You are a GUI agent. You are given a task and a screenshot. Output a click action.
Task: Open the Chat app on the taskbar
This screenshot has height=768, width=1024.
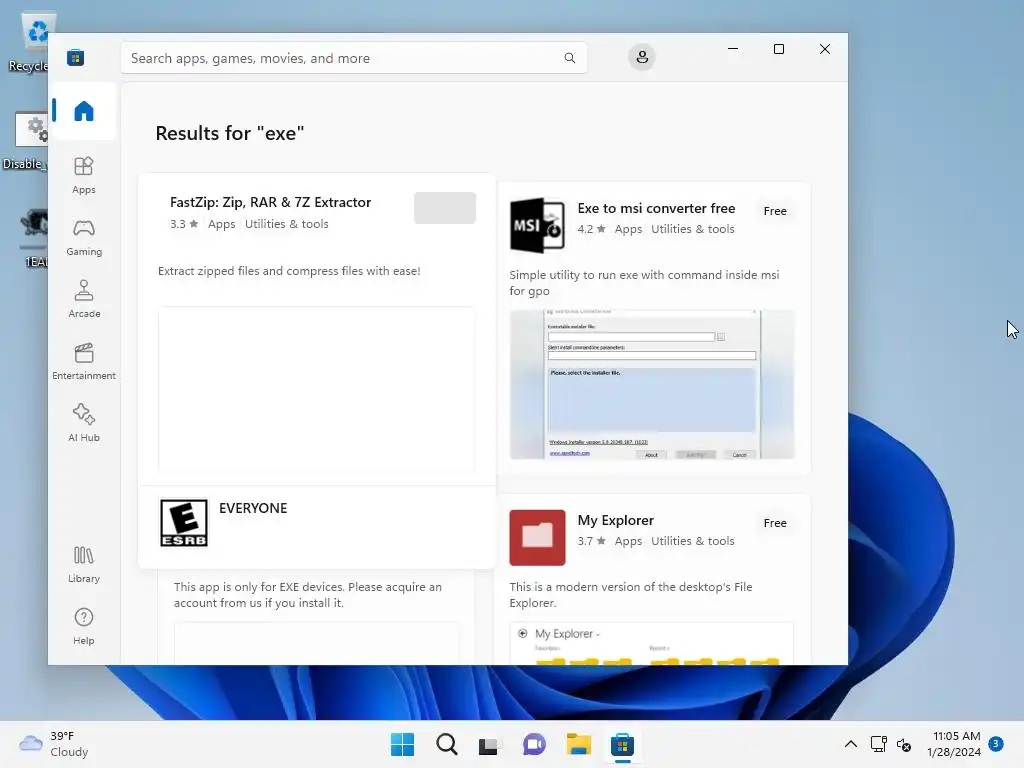(x=534, y=744)
